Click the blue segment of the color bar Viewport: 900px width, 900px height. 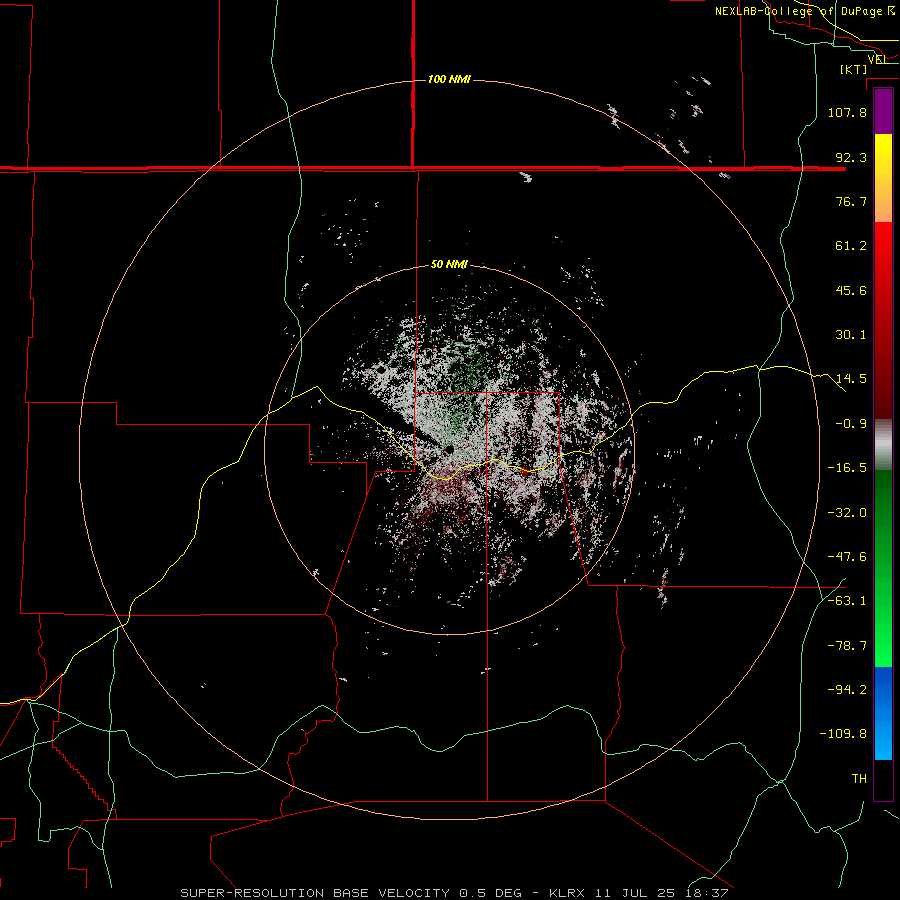(x=883, y=713)
